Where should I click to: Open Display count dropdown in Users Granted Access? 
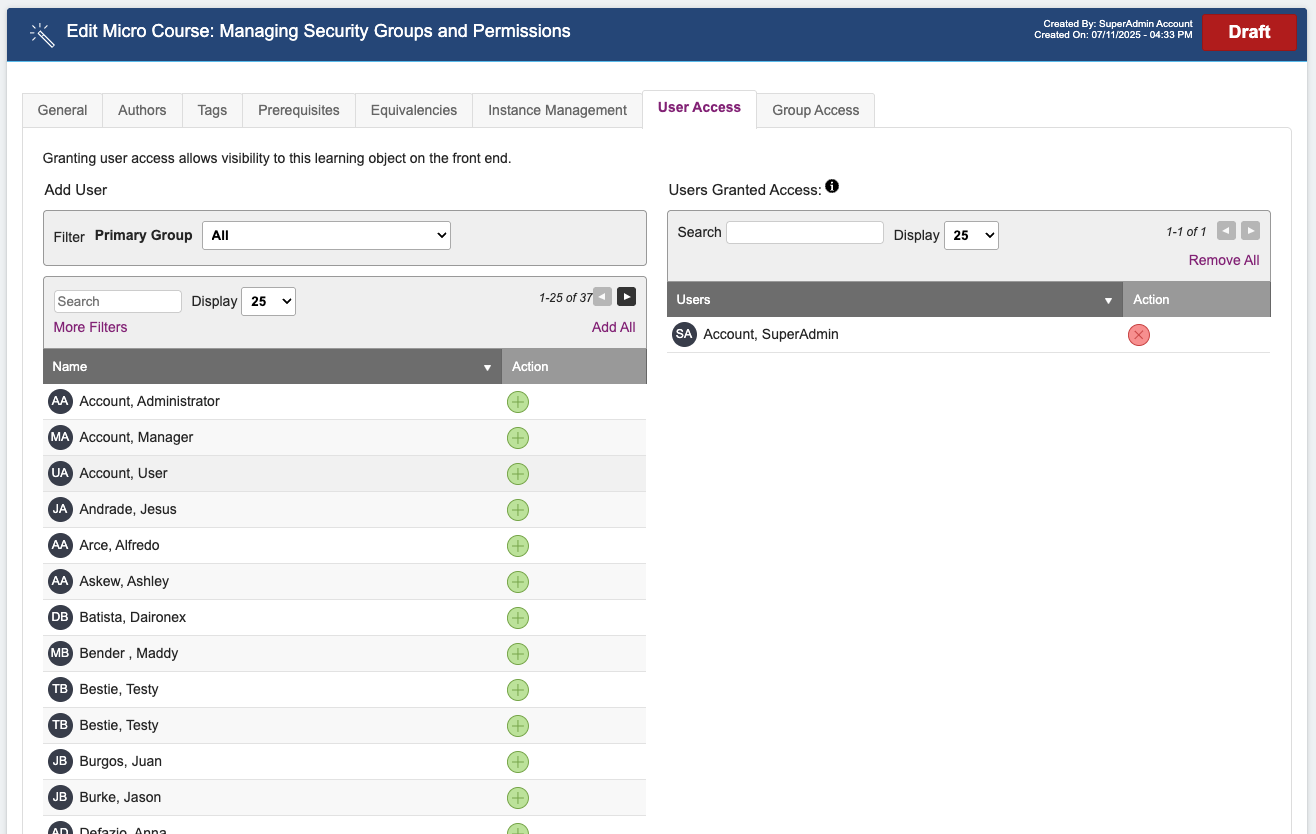point(971,235)
